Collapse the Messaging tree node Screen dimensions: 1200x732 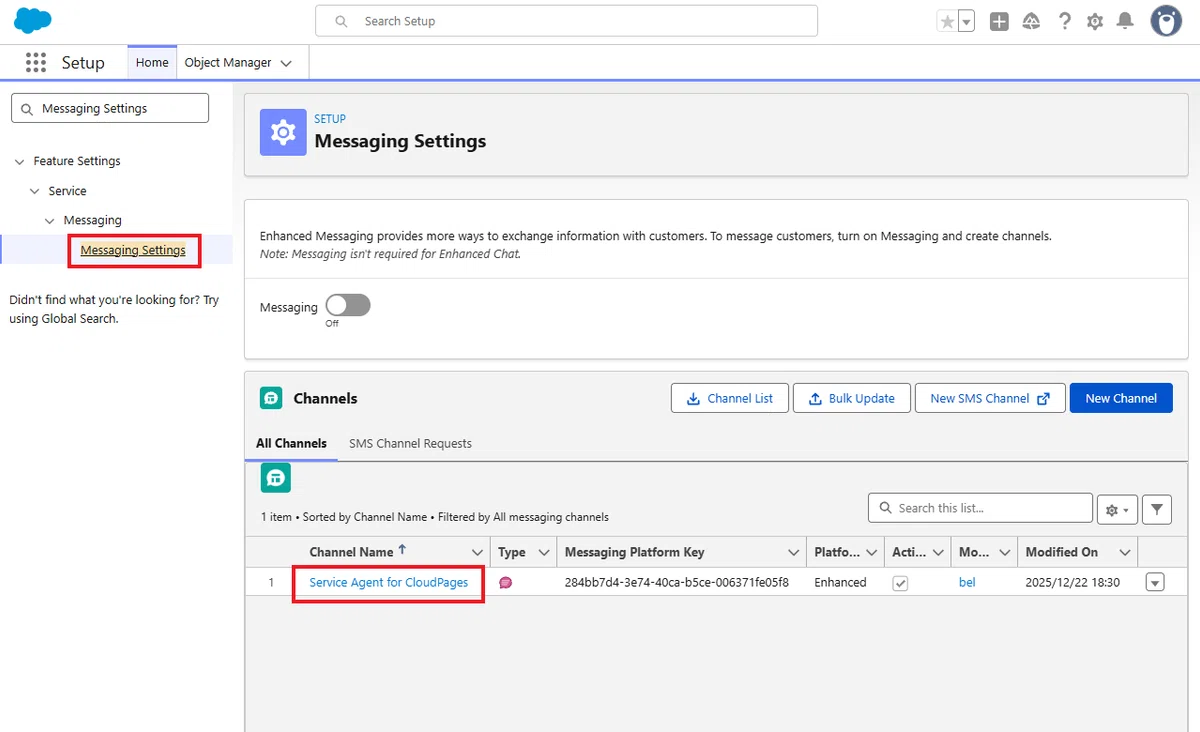[50, 220]
